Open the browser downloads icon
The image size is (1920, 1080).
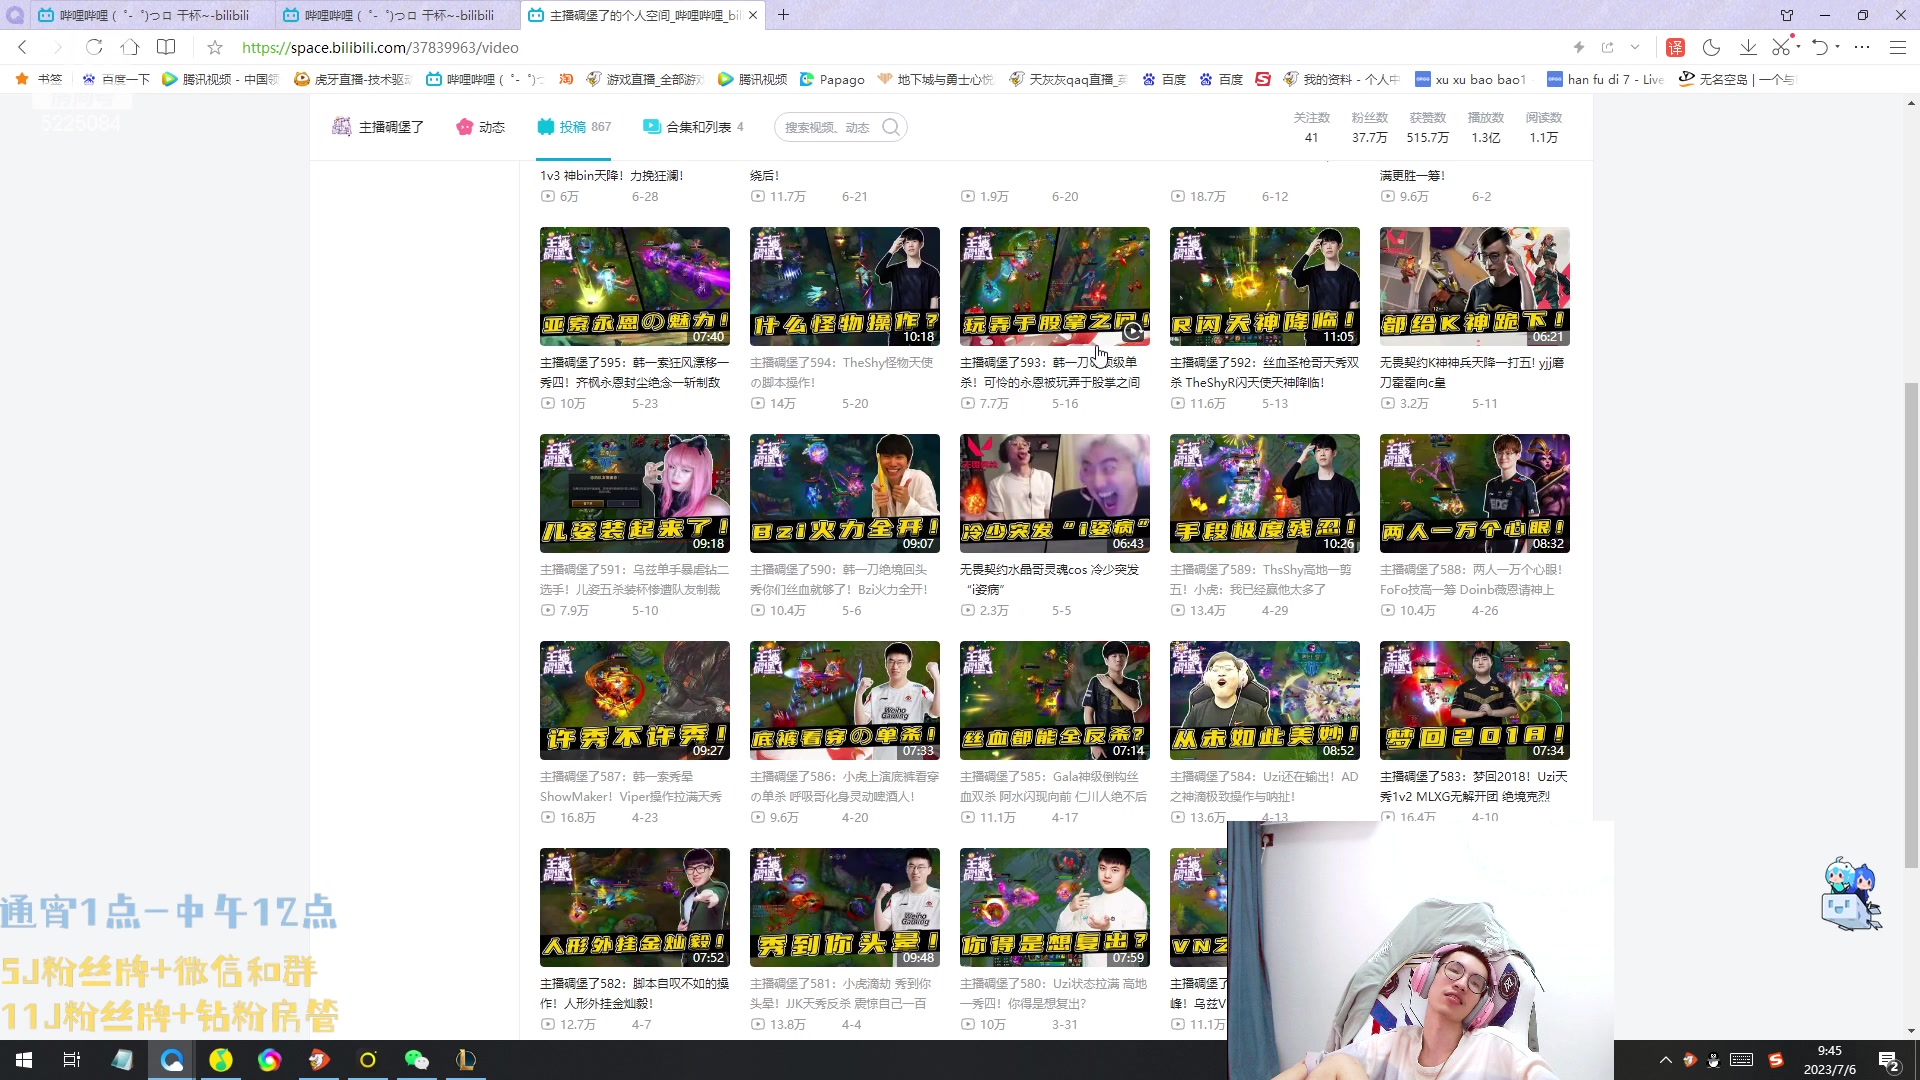pos(1748,47)
